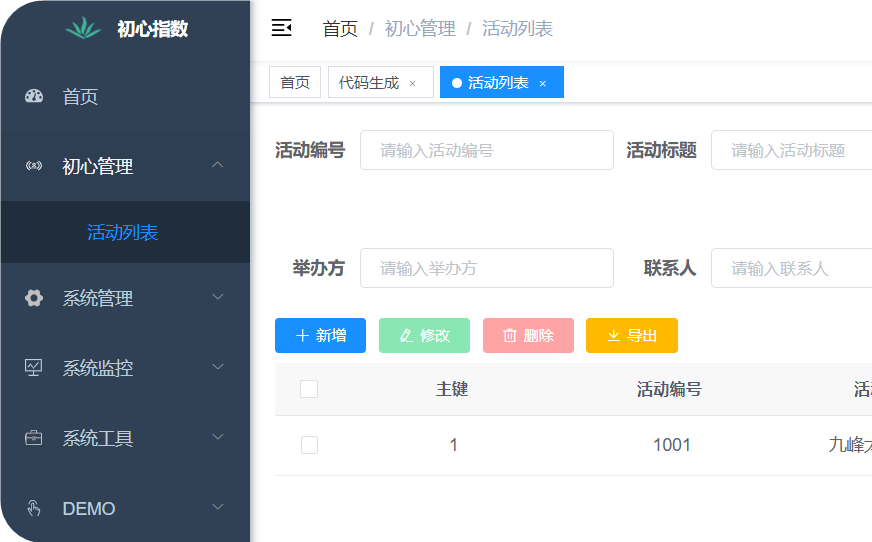Click the green lotus logo icon
872x542 pixels.
(x=84, y=29)
